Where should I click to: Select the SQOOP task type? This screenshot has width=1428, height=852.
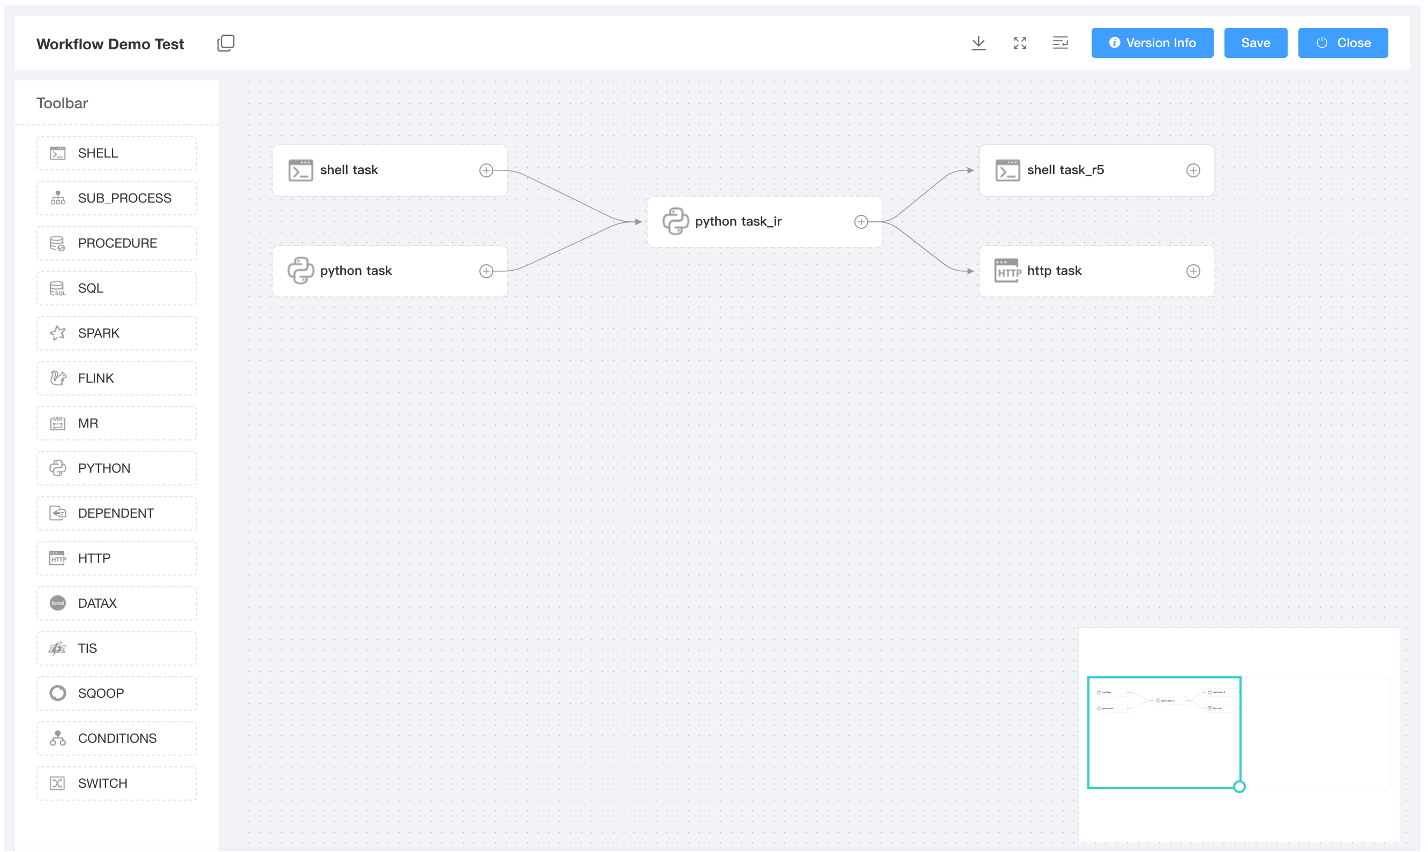116,692
